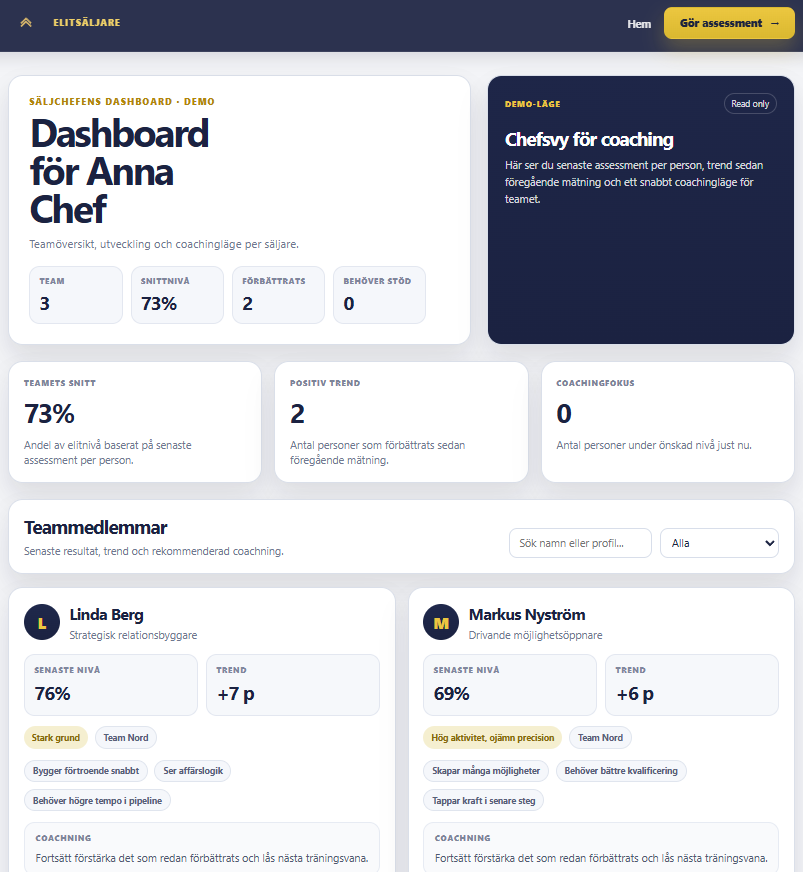
Task: Click the BEHÖVER STÖD stat card
Action: point(379,294)
